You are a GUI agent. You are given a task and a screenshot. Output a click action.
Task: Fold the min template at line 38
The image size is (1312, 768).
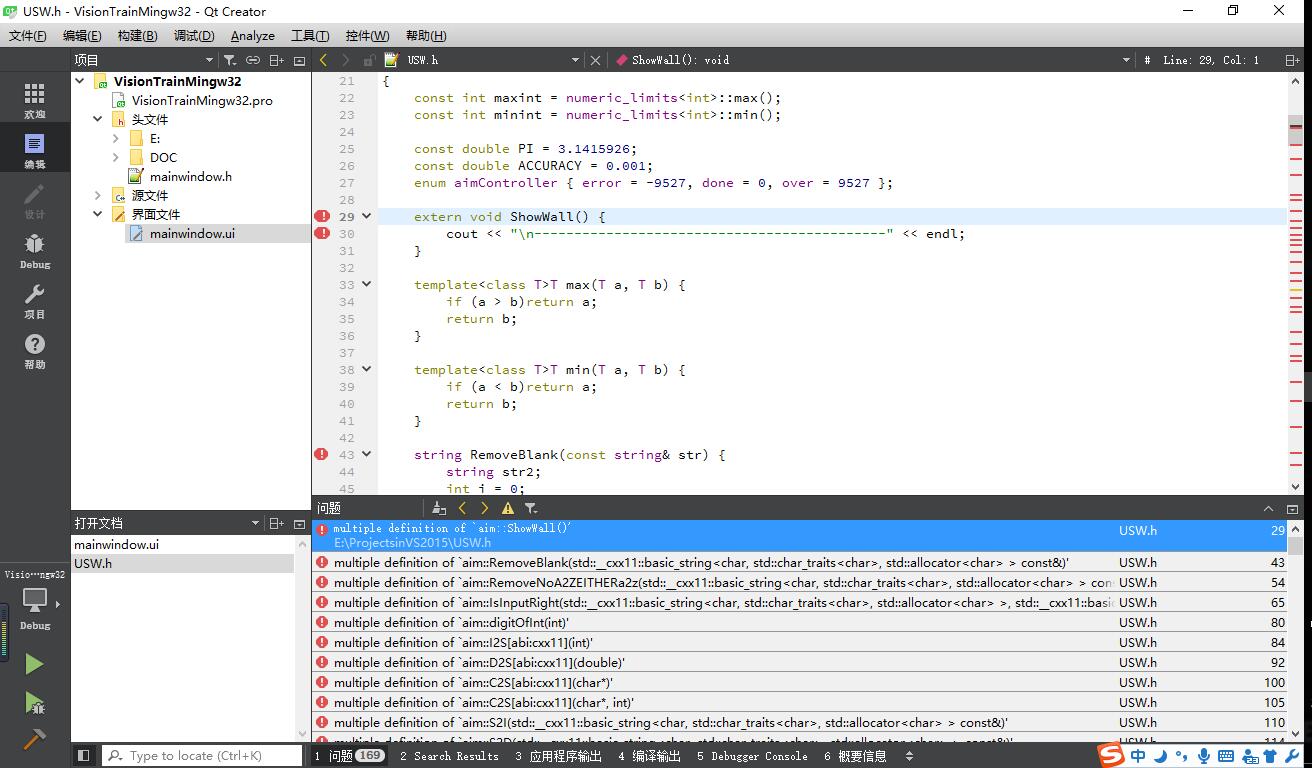(367, 369)
